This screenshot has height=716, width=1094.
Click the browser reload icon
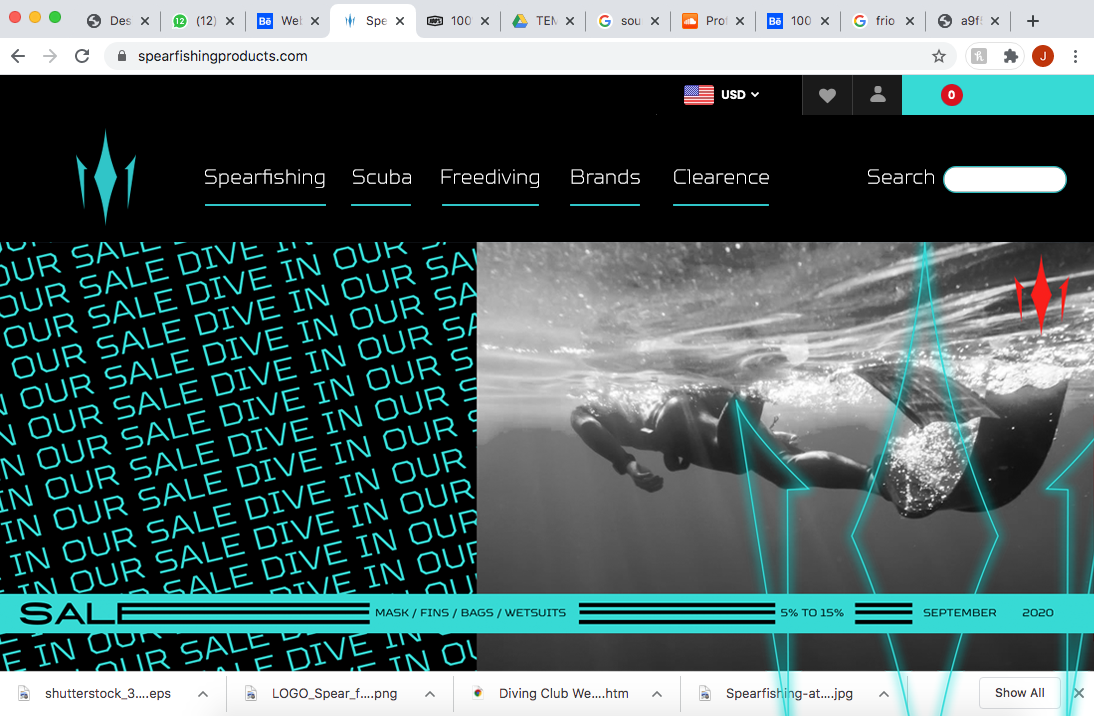(82, 56)
